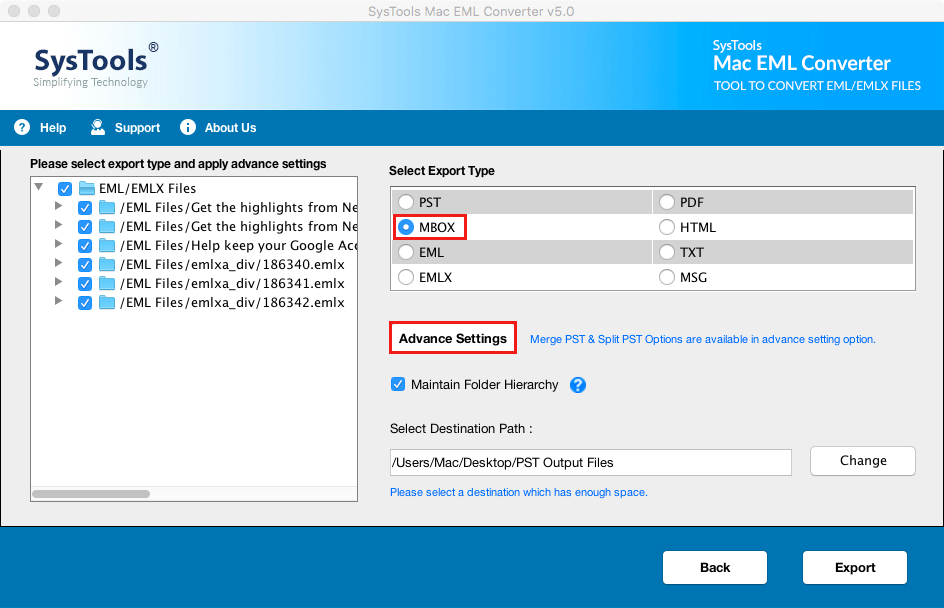Viewport: 944px width, 608px height.
Task: Toggle Maintain Folder Hierarchy checkbox
Action: point(398,384)
